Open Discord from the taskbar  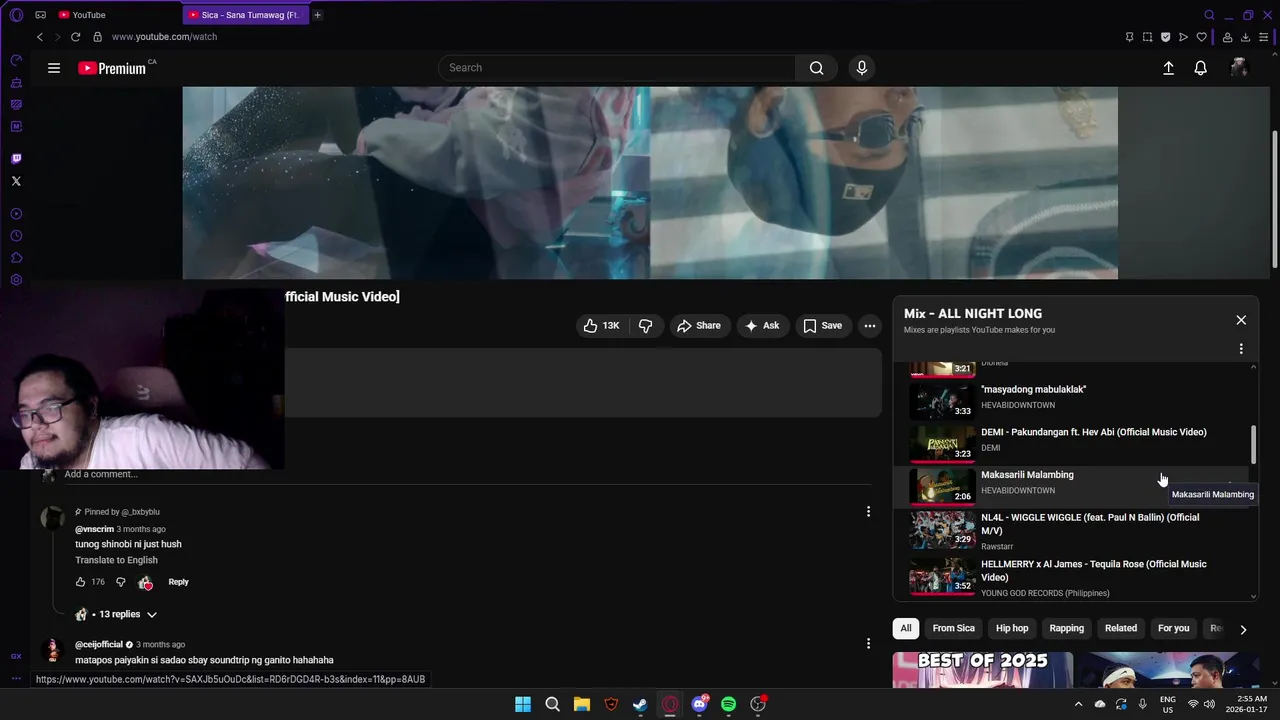[699, 704]
